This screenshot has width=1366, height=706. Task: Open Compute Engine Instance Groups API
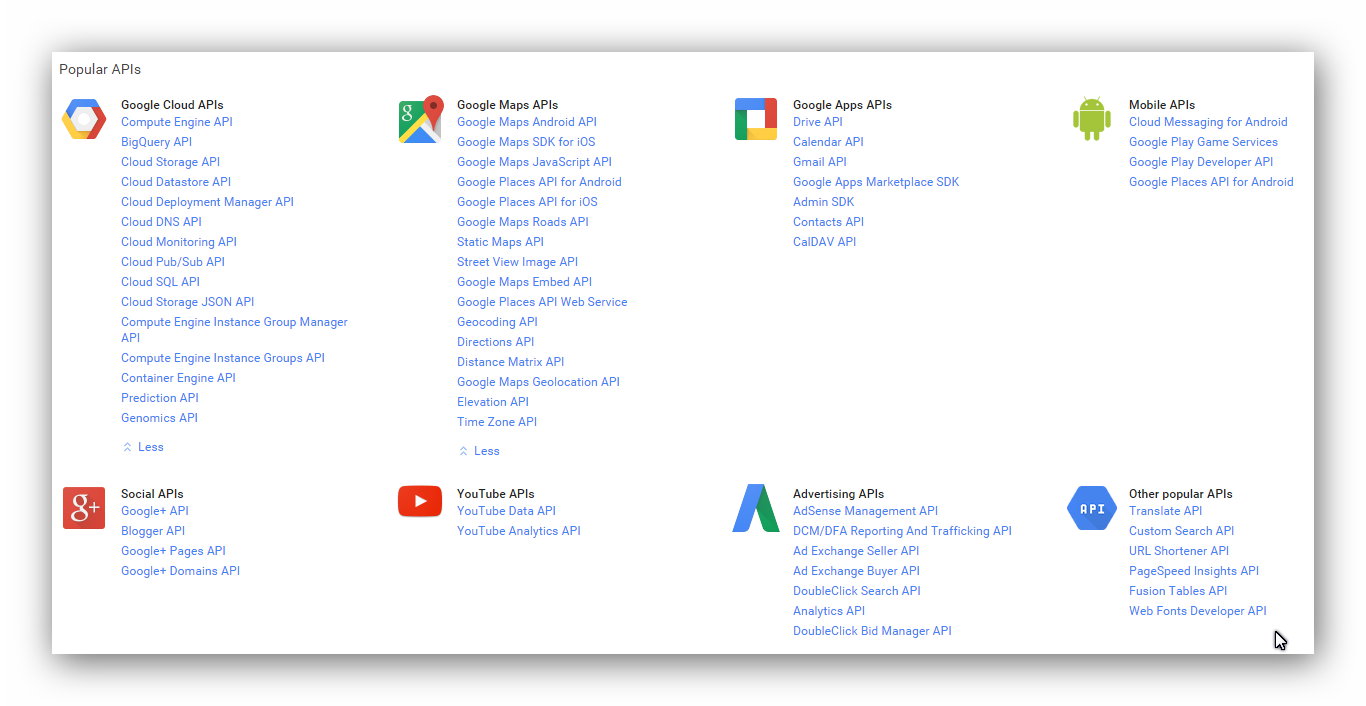pyautogui.click(x=223, y=358)
